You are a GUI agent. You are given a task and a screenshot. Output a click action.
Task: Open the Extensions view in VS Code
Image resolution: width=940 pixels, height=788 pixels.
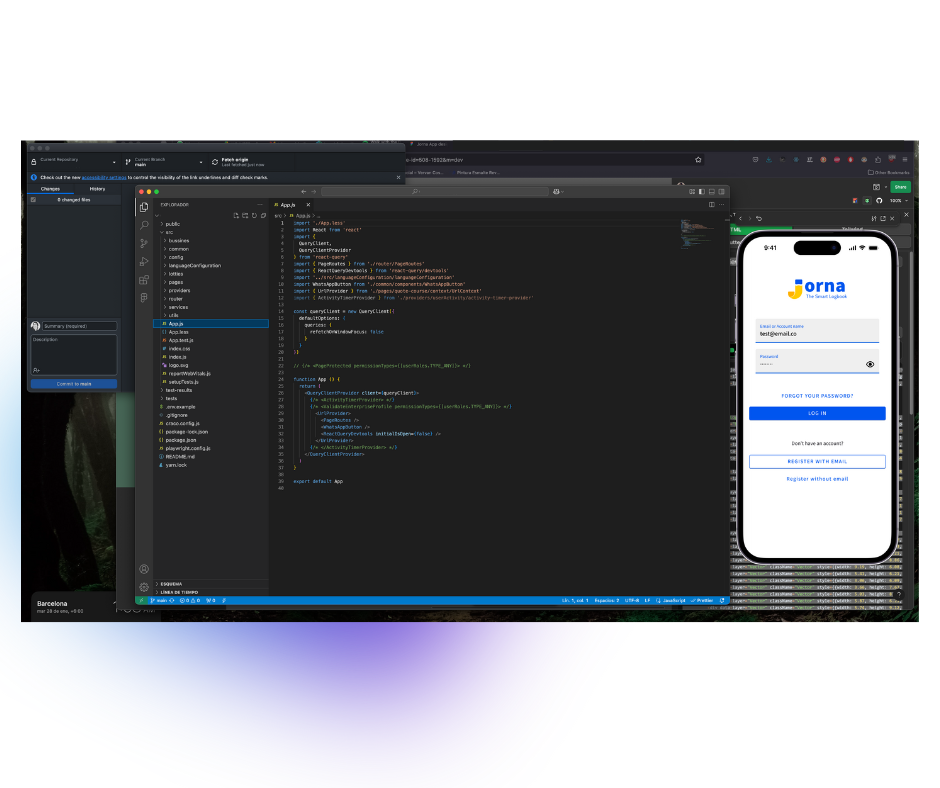click(144, 280)
